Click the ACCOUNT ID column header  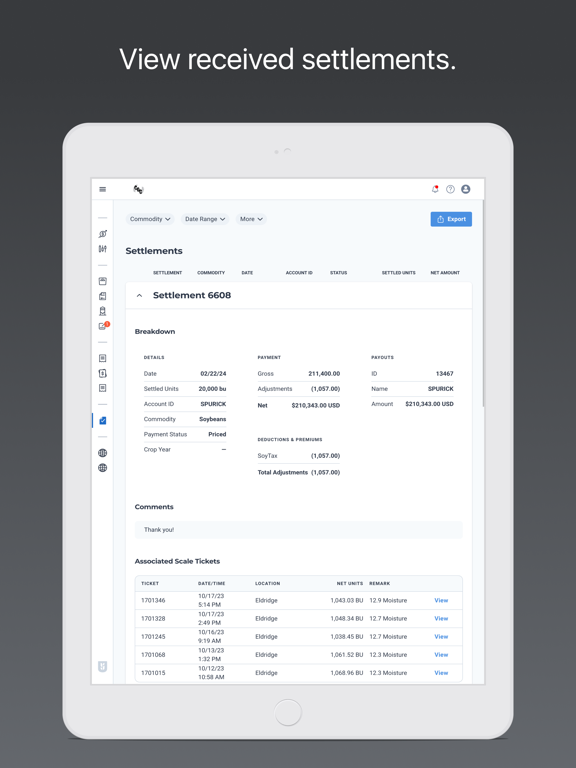(299, 273)
